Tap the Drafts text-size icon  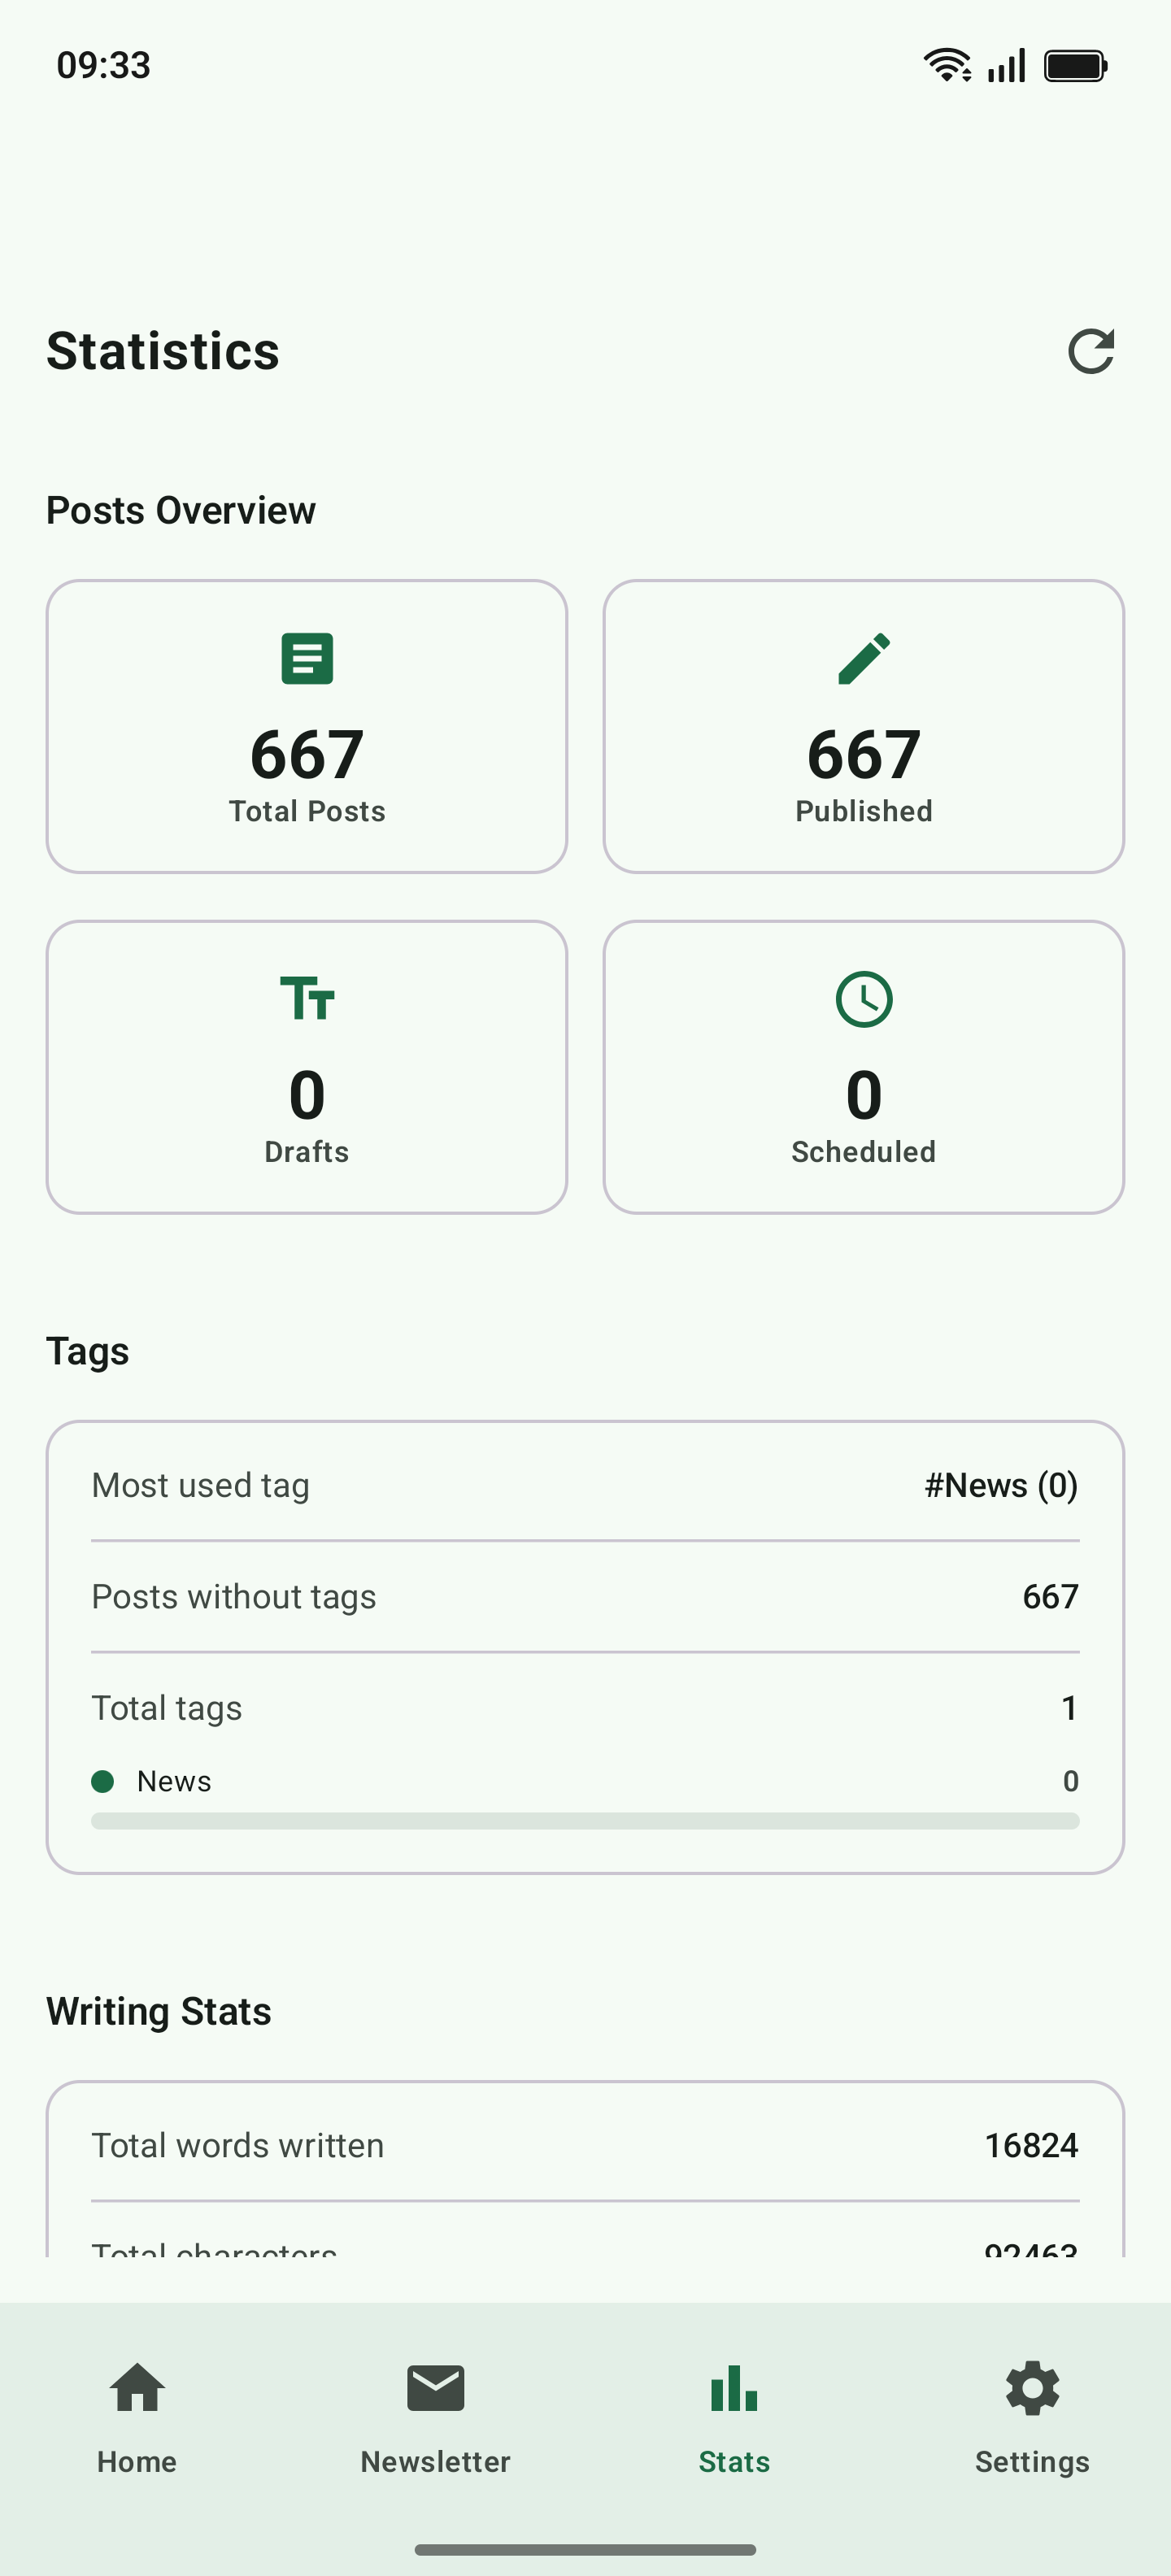[307, 998]
